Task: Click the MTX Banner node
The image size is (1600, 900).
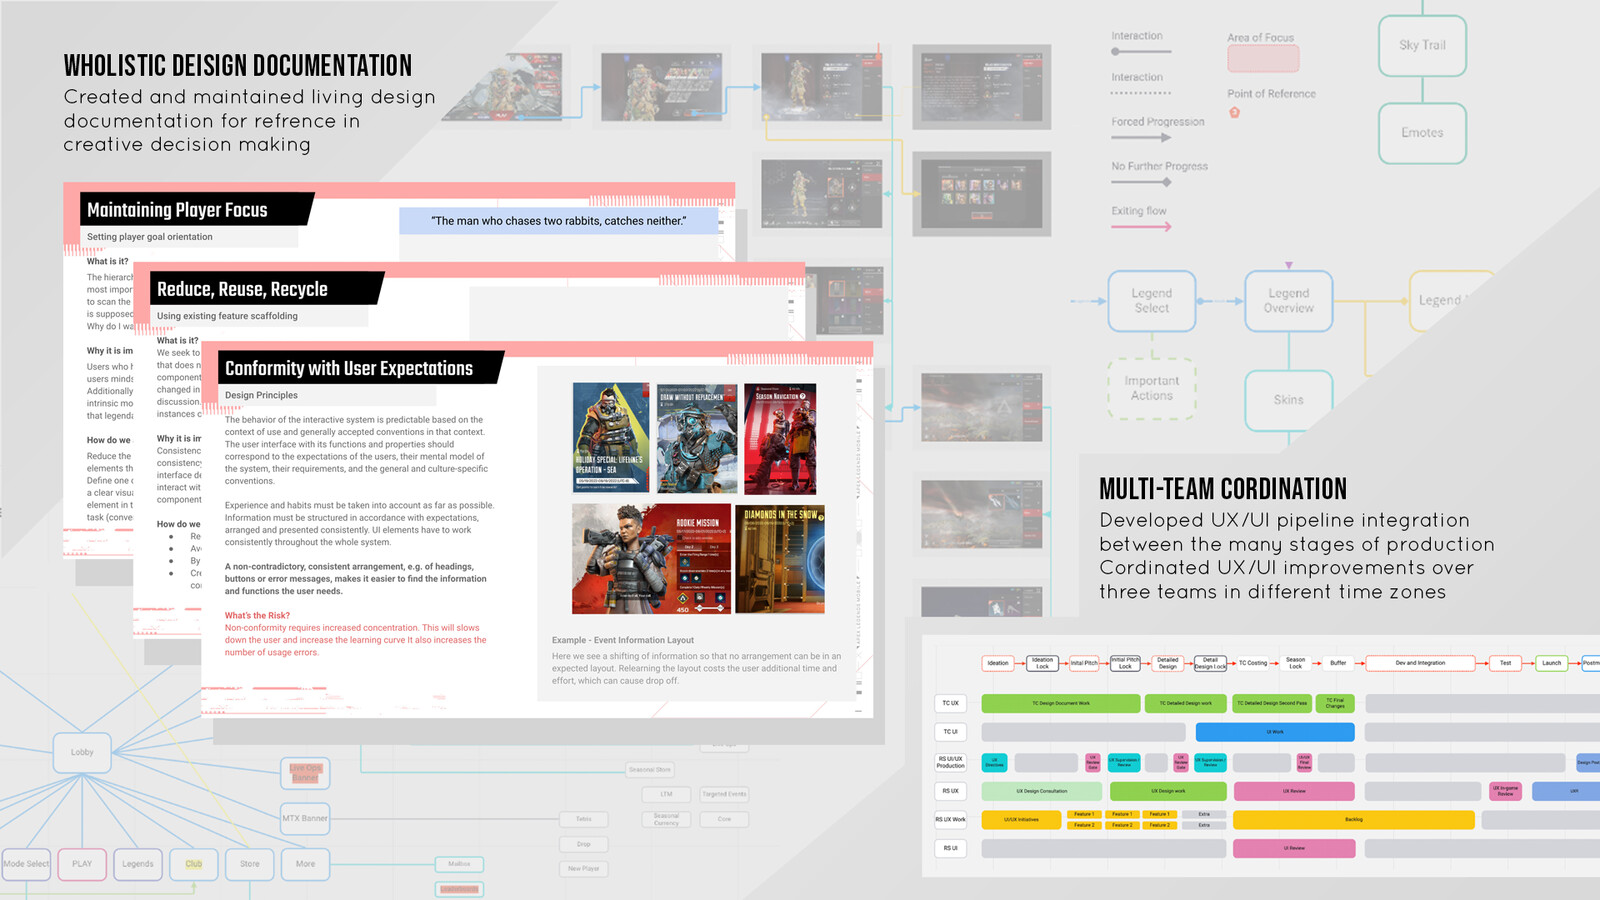Action: (305, 818)
